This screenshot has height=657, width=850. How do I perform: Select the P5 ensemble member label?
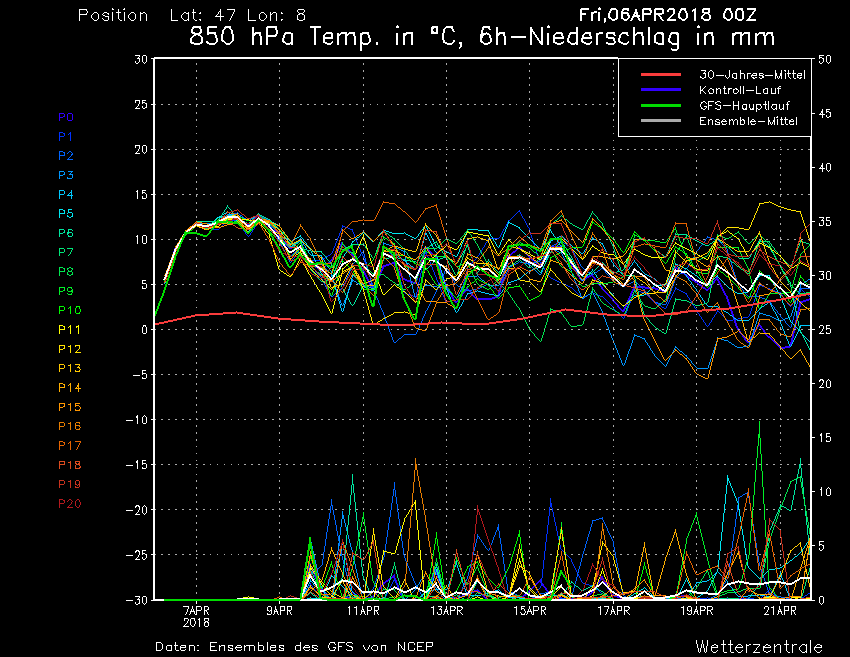point(66,214)
